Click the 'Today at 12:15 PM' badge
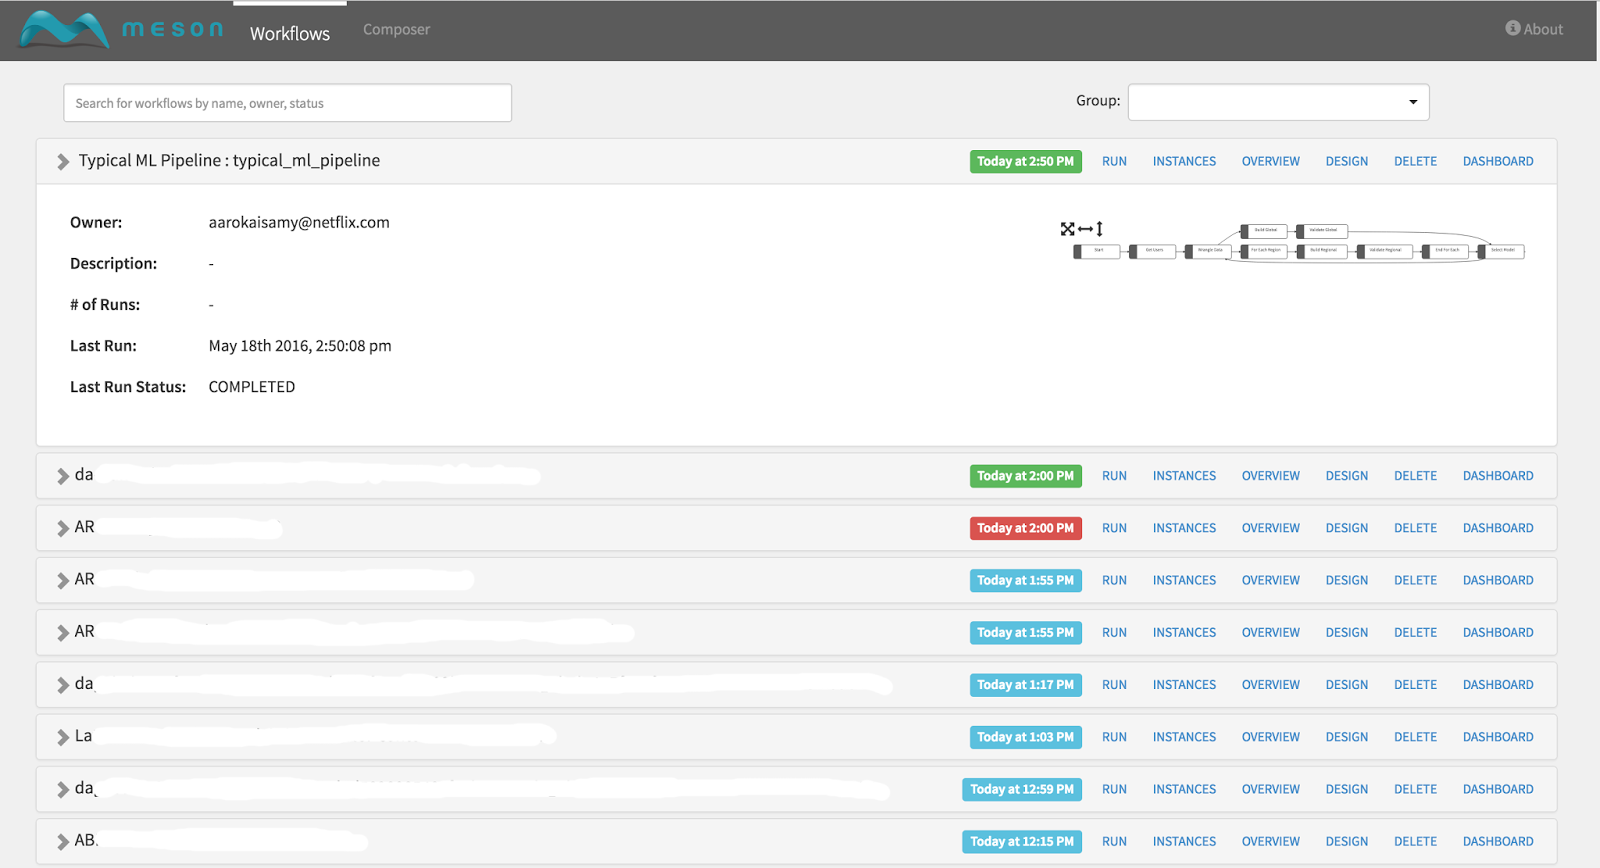1600x868 pixels. 1022,841
